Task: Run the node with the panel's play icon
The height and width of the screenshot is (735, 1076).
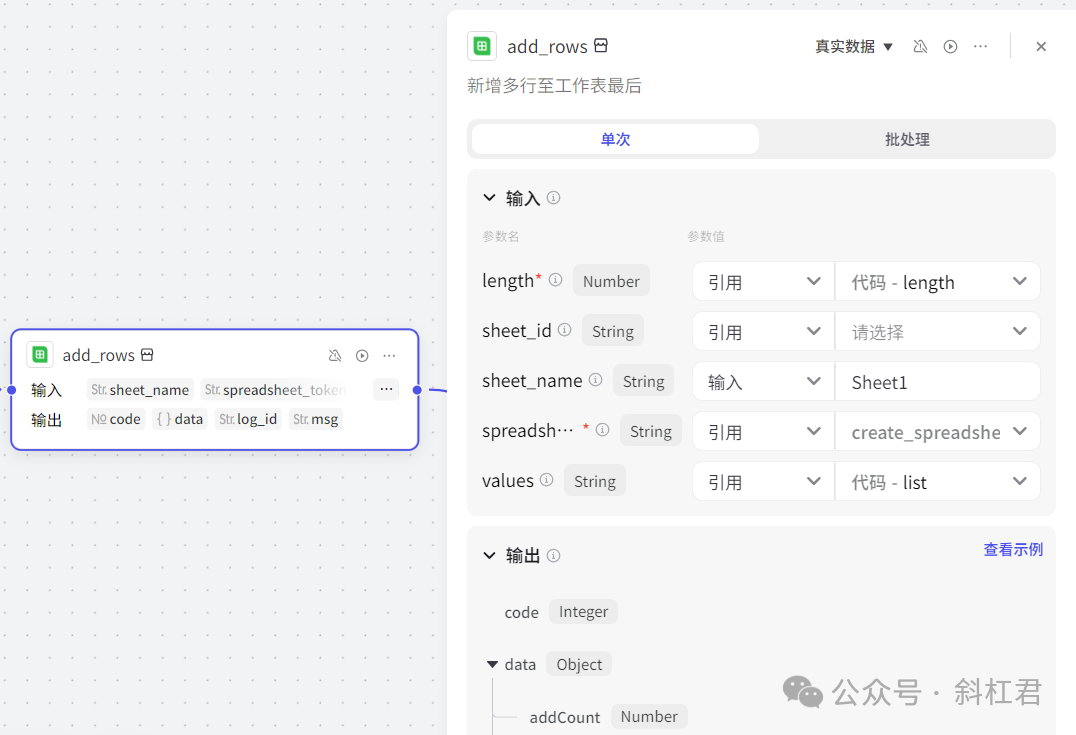Action: [950, 46]
